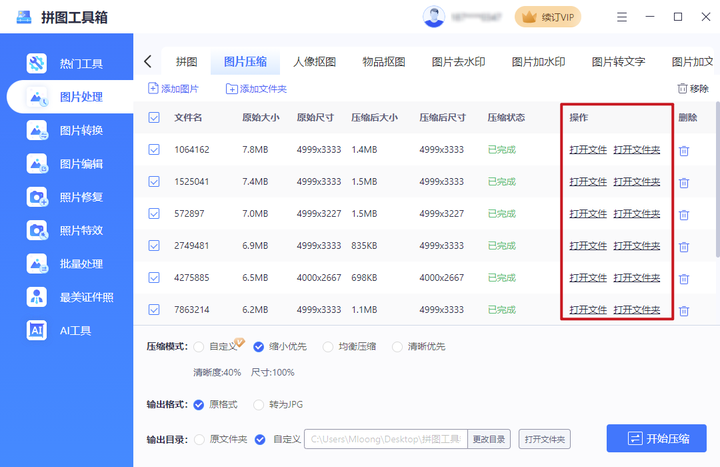The height and width of the screenshot is (467, 720).
Task: Select the 均衡压缩 compression mode
Action: pyautogui.click(x=328, y=347)
